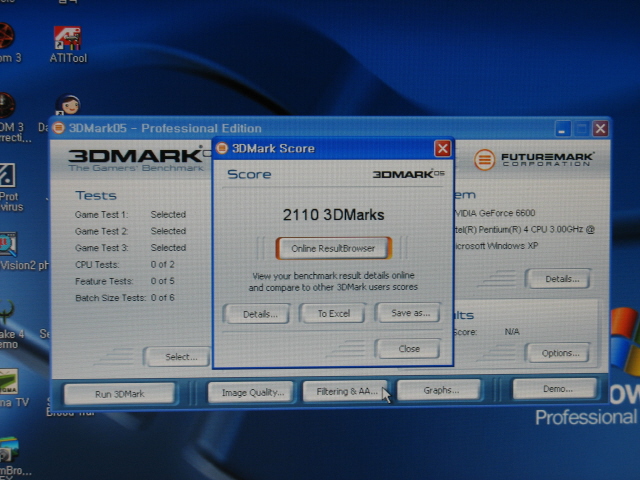This screenshot has height=480, width=640.
Task: Click the Futuremark Corporation logo
Action: point(534,160)
